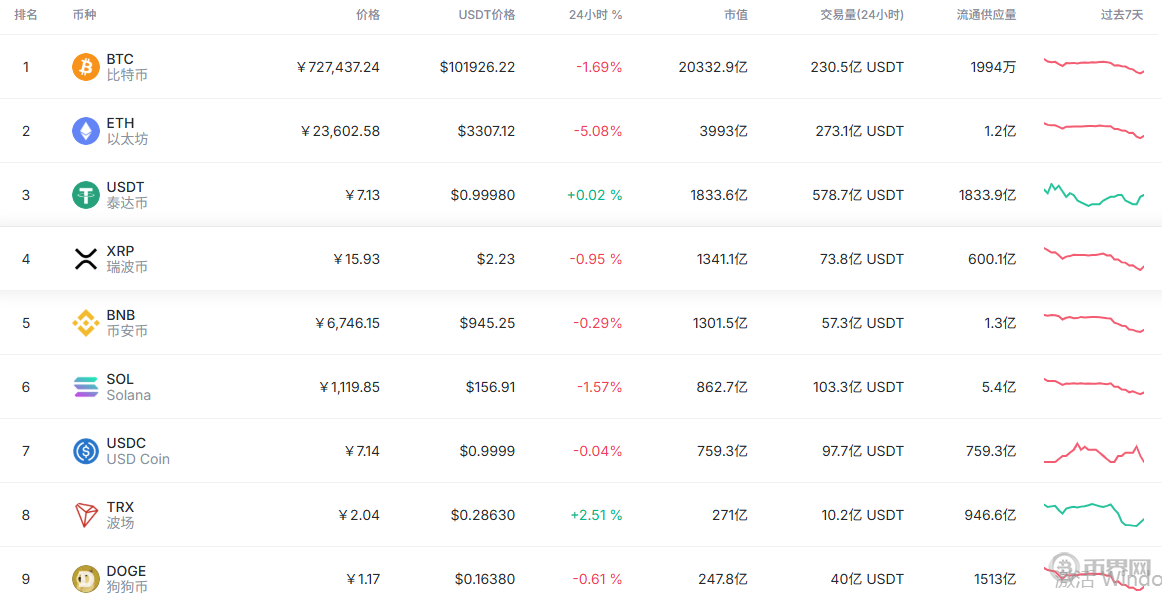Sort by 价格 column header
Image resolution: width=1162 pixels, height=595 pixels.
[x=368, y=15]
